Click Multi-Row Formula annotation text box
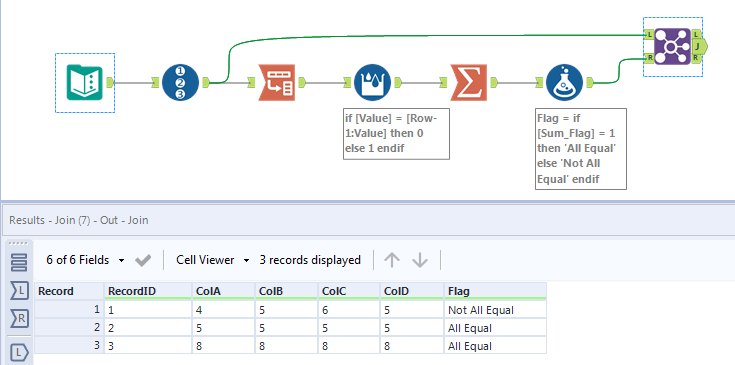This screenshot has height=365, width=735. [397, 134]
